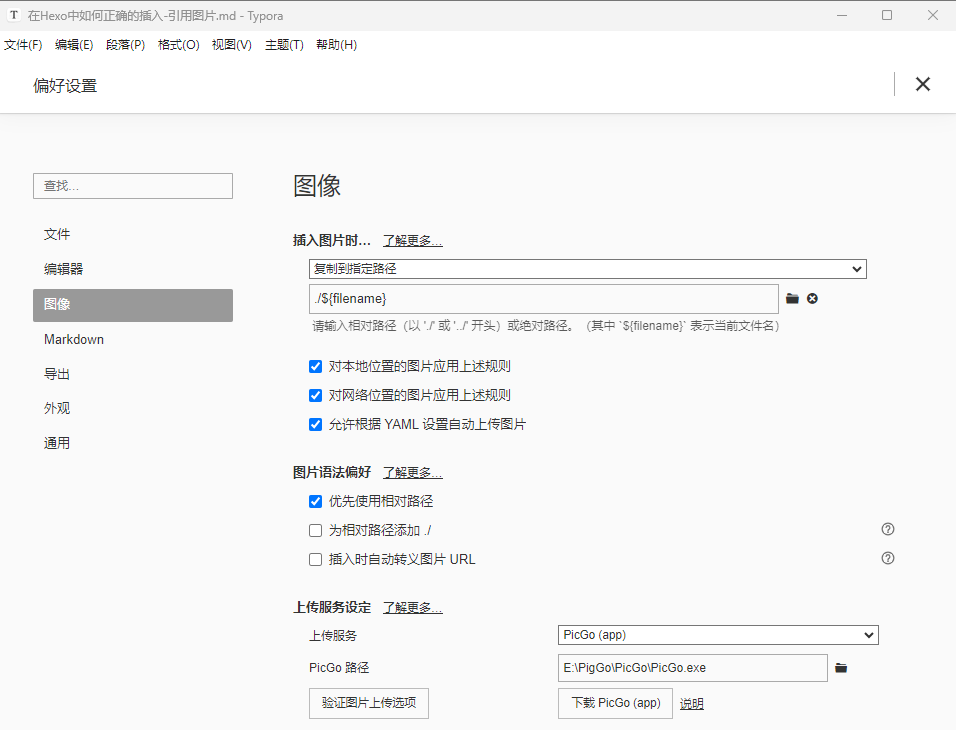Maximize the Typora window
The height and width of the screenshot is (730, 956).
pyautogui.click(x=887, y=15)
